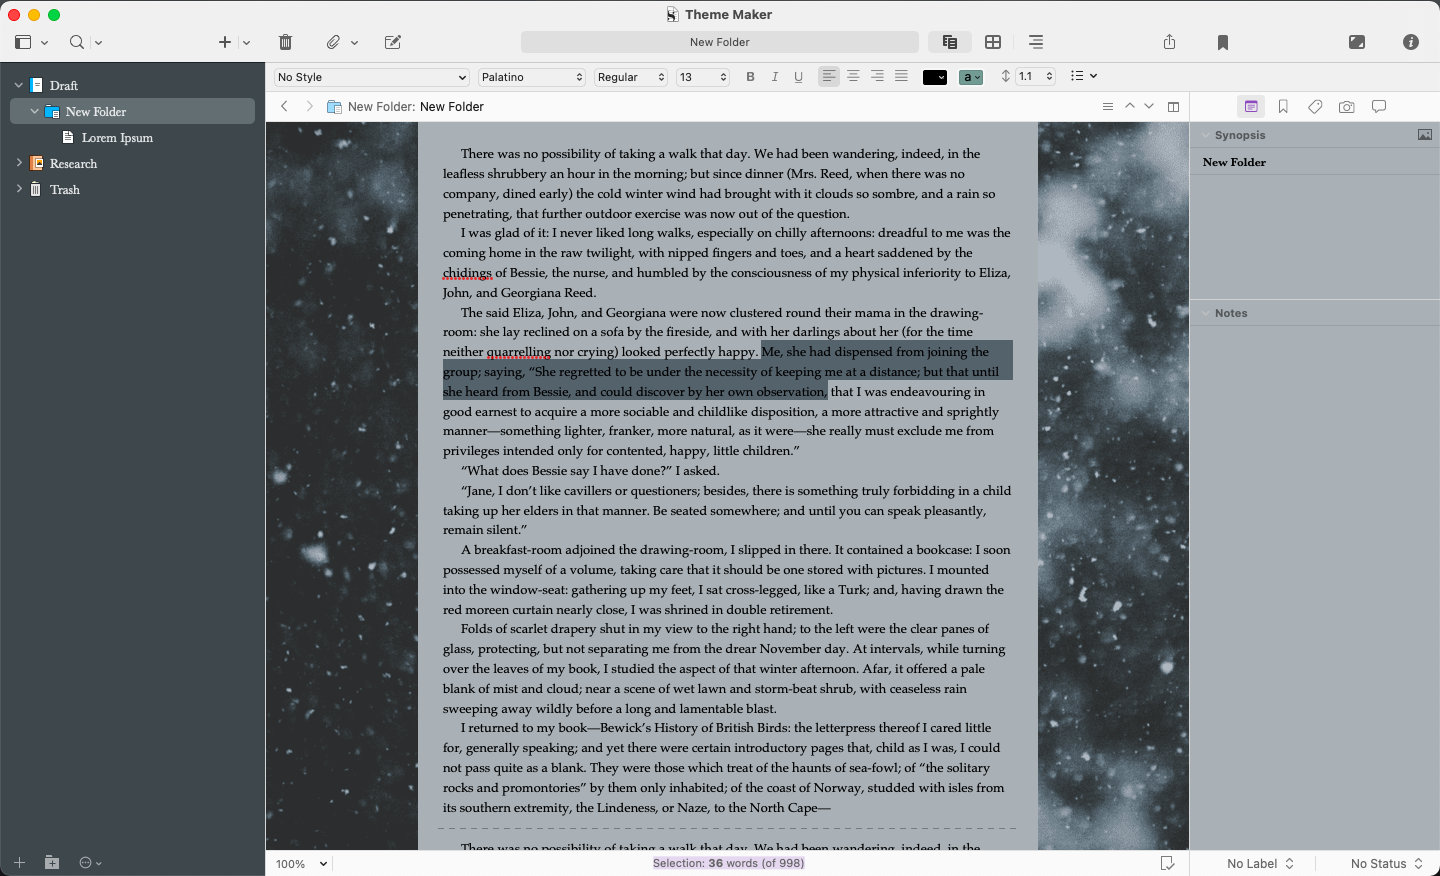Toggle the split editor icon
Viewport: 1440px width, 876px height.
coord(1174,106)
